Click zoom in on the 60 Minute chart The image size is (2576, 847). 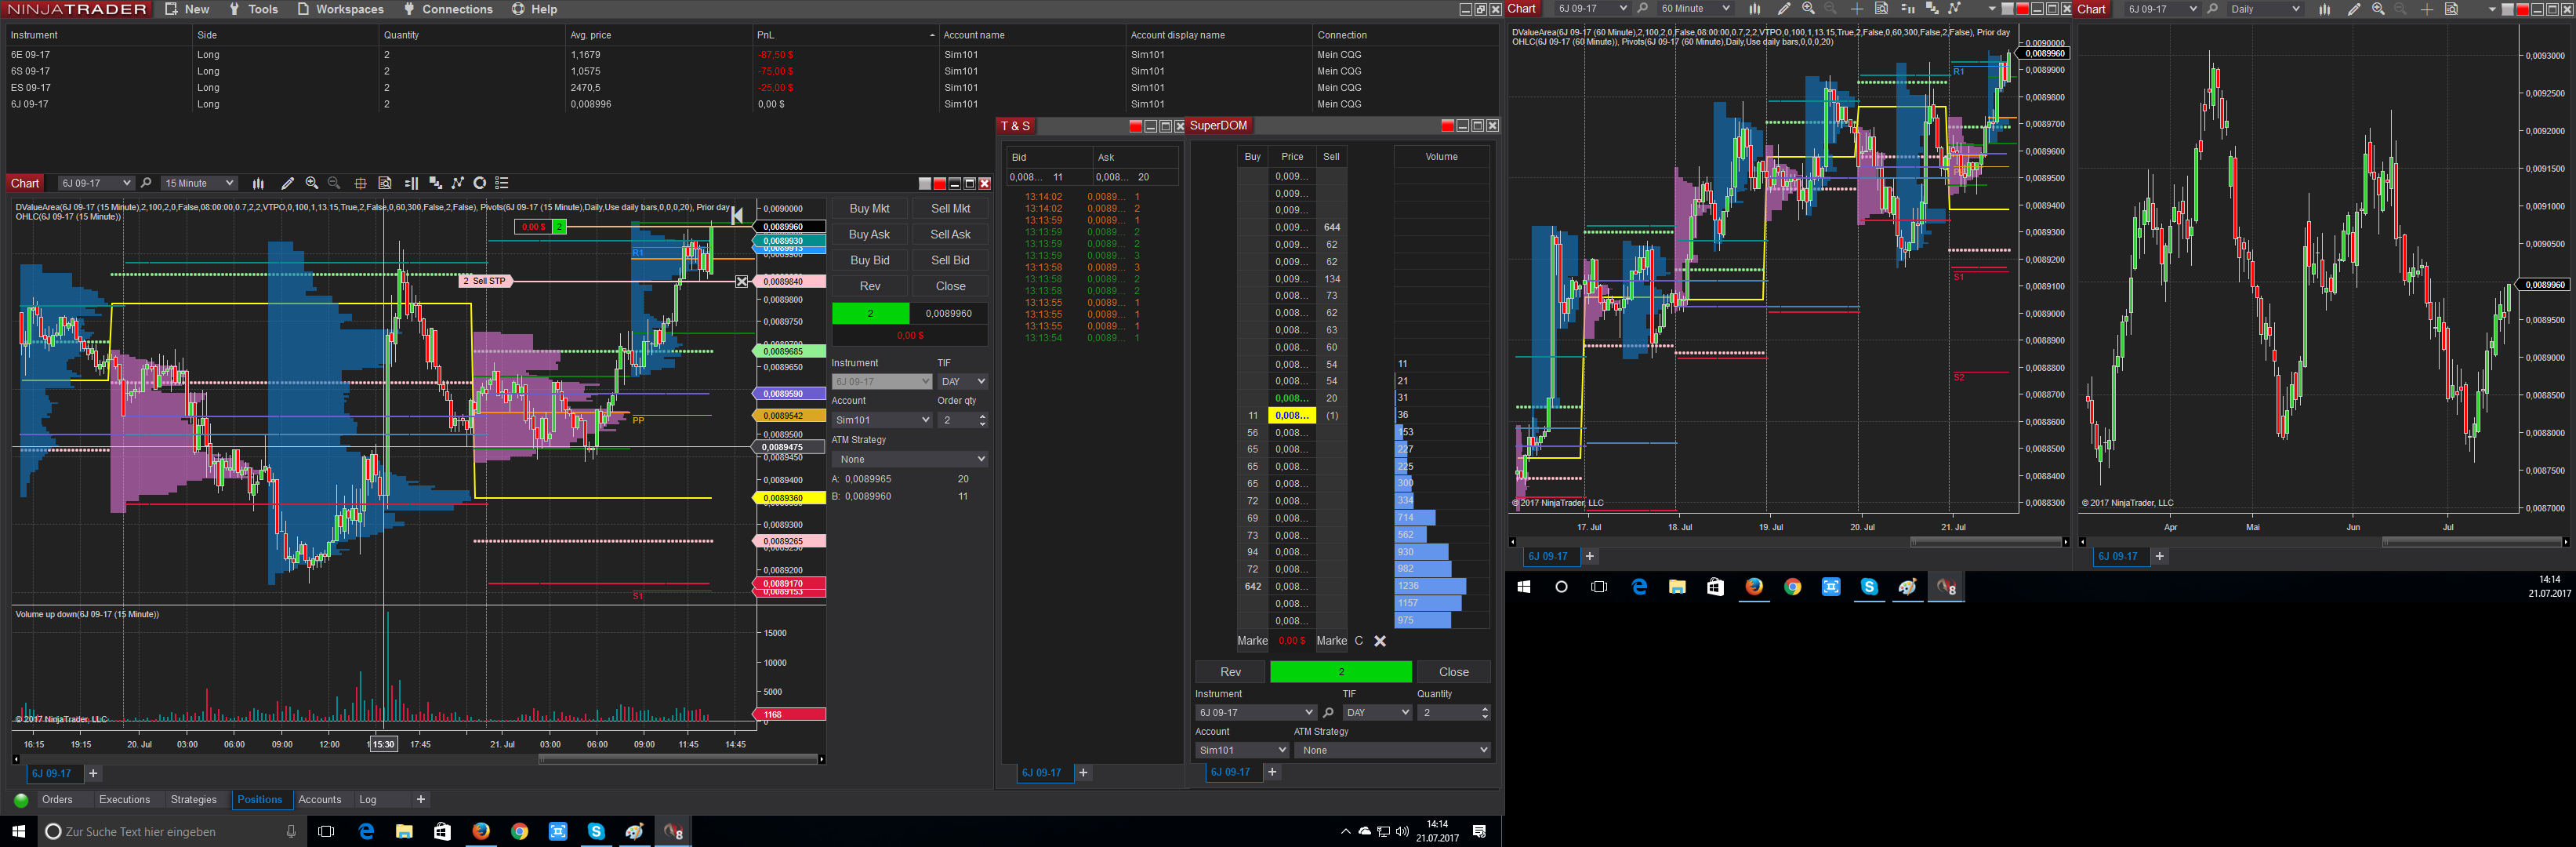click(1808, 9)
